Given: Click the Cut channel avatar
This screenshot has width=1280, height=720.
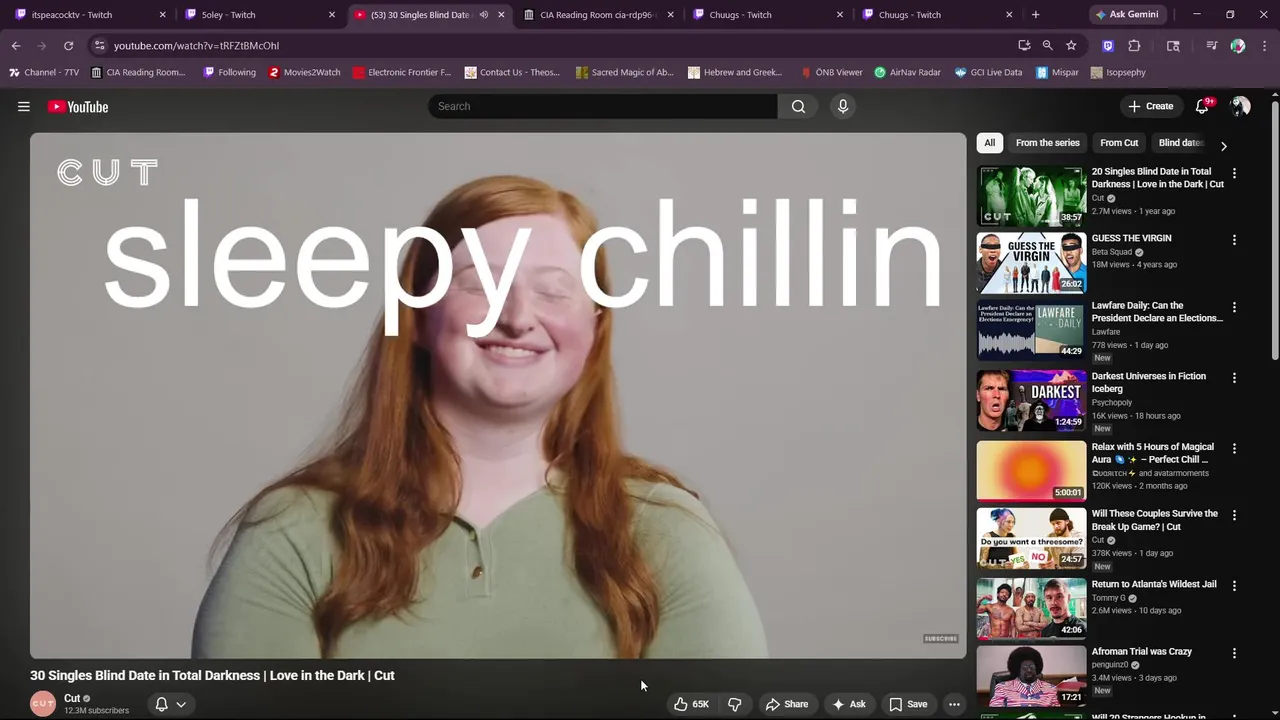Looking at the screenshot, I should click(43, 704).
